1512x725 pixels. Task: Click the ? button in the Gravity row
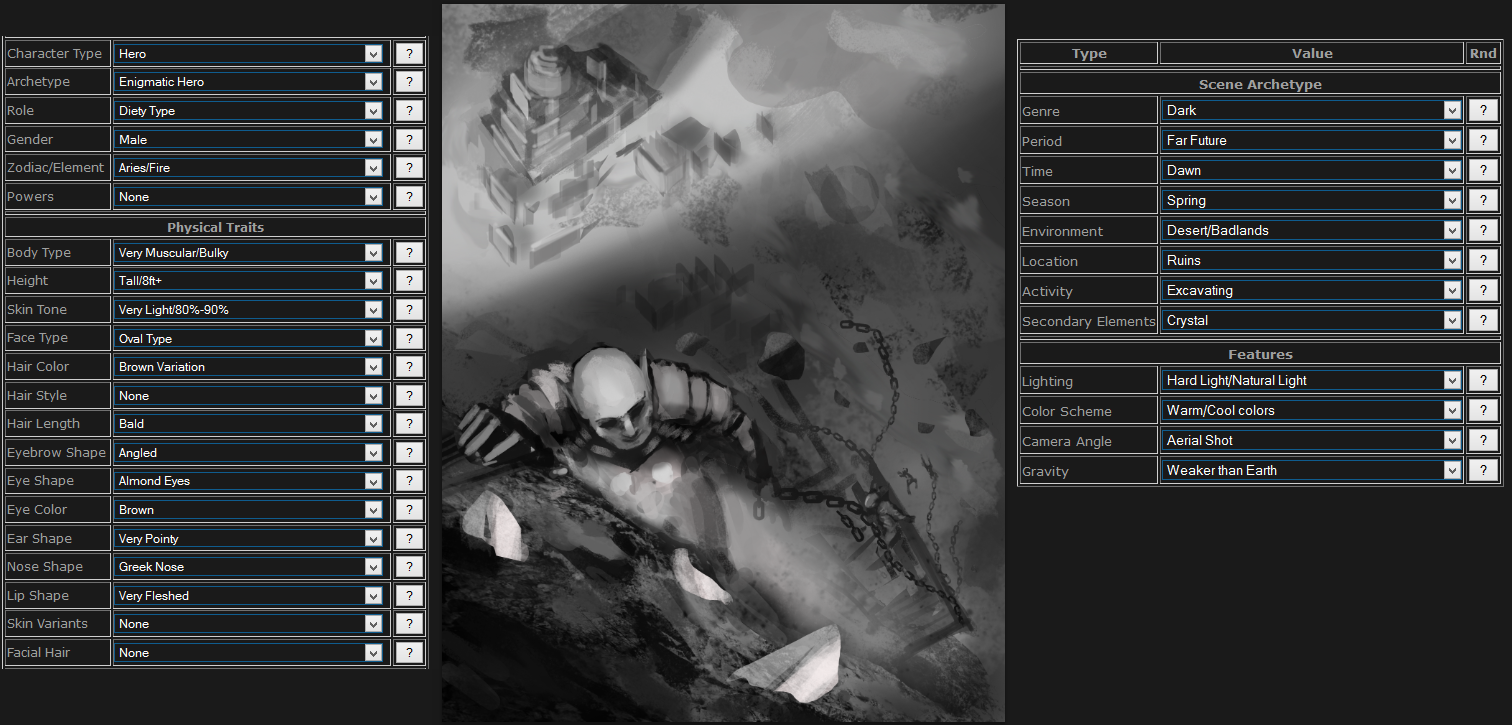(1482, 471)
